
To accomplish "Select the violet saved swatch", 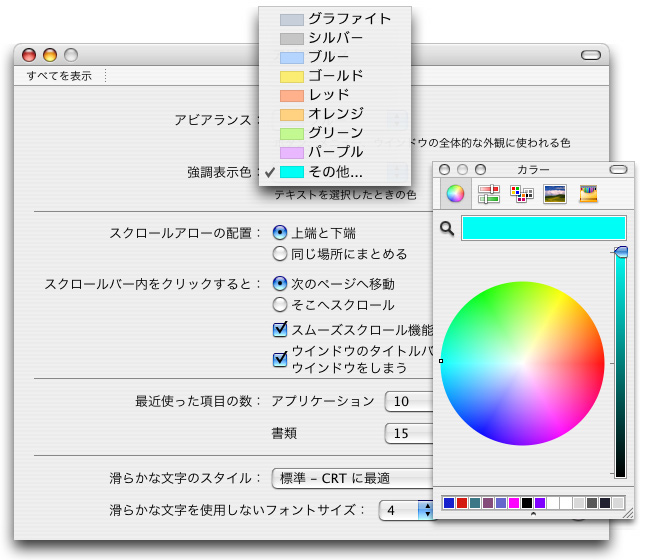I will [540, 503].
